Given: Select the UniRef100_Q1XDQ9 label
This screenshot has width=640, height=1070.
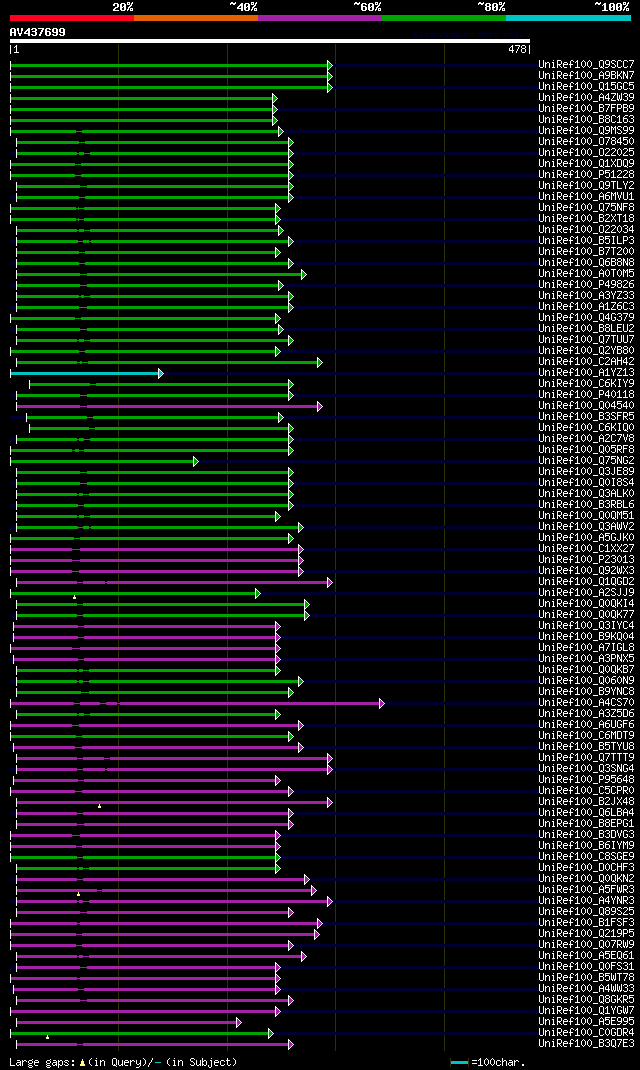Looking at the screenshot, I should click(586, 164).
